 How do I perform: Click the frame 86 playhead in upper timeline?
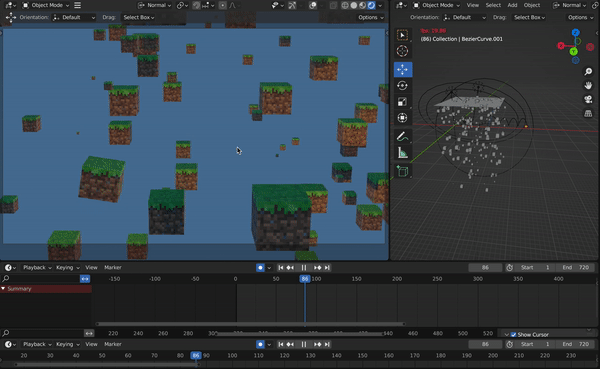pos(305,279)
